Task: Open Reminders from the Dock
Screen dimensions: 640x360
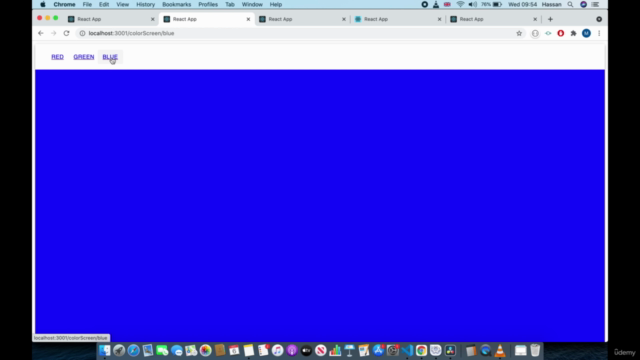Action: (263, 350)
